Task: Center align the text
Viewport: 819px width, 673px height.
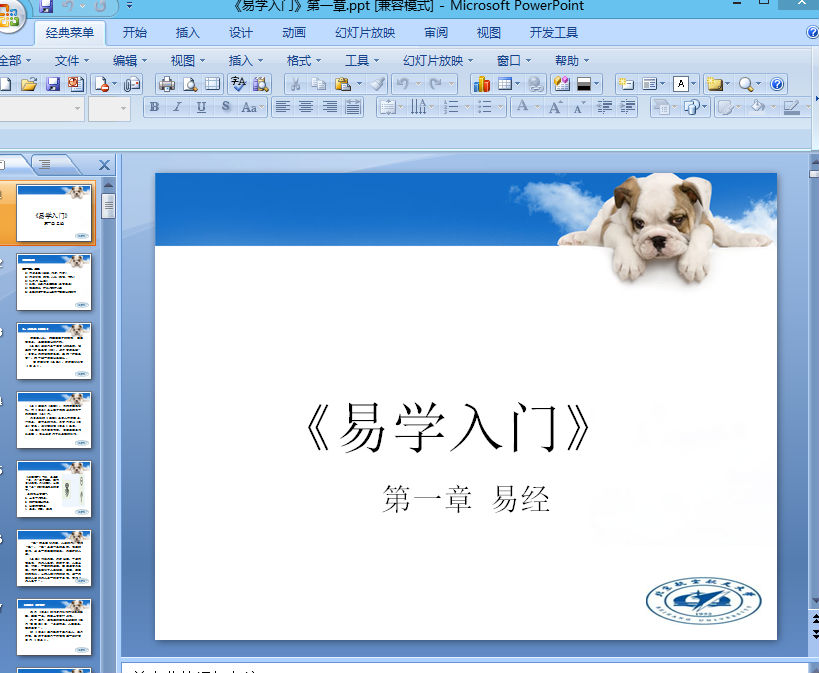Action: click(306, 107)
